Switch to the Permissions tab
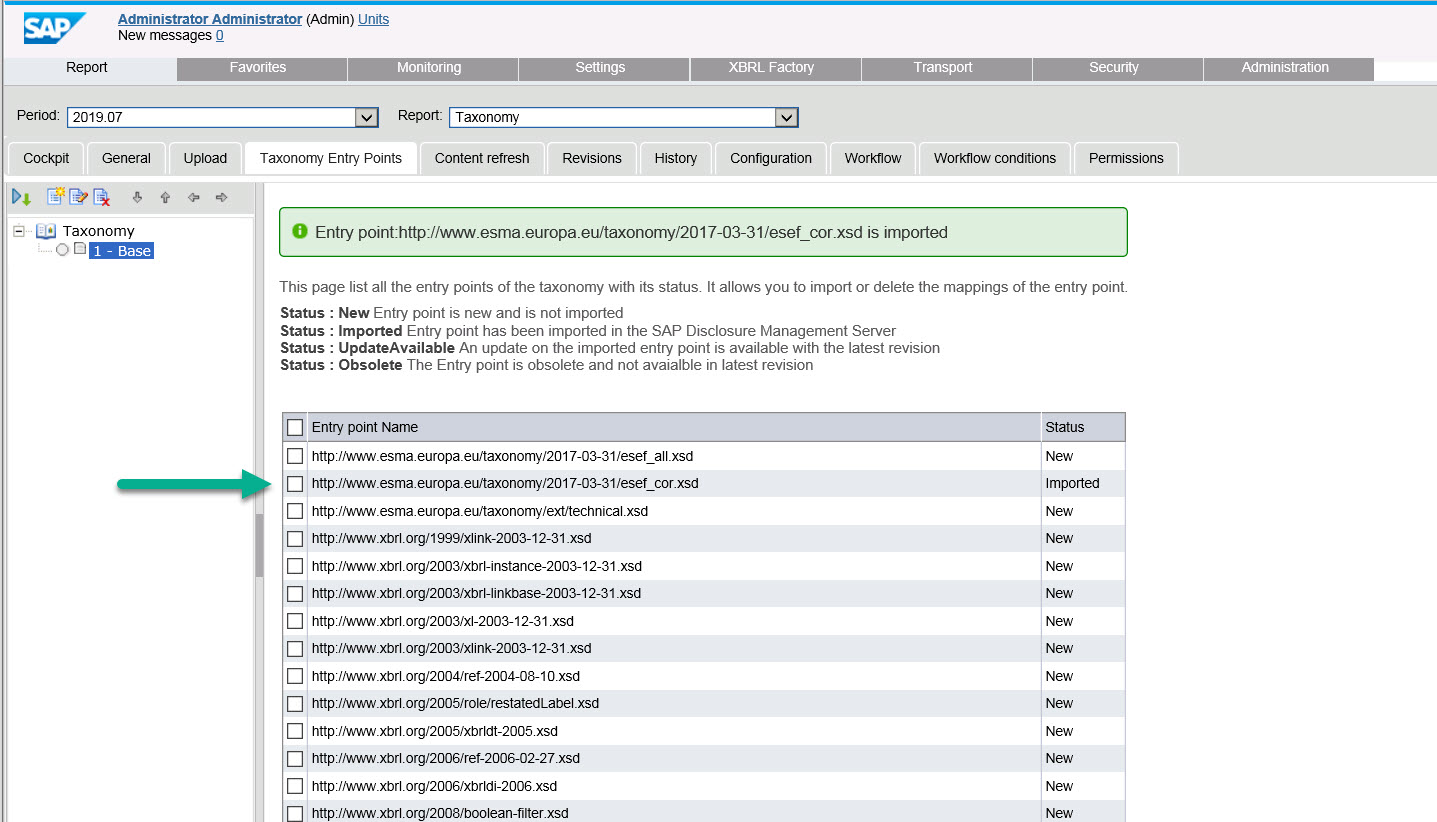The width and height of the screenshot is (1437, 822). (x=1126, y=158)
